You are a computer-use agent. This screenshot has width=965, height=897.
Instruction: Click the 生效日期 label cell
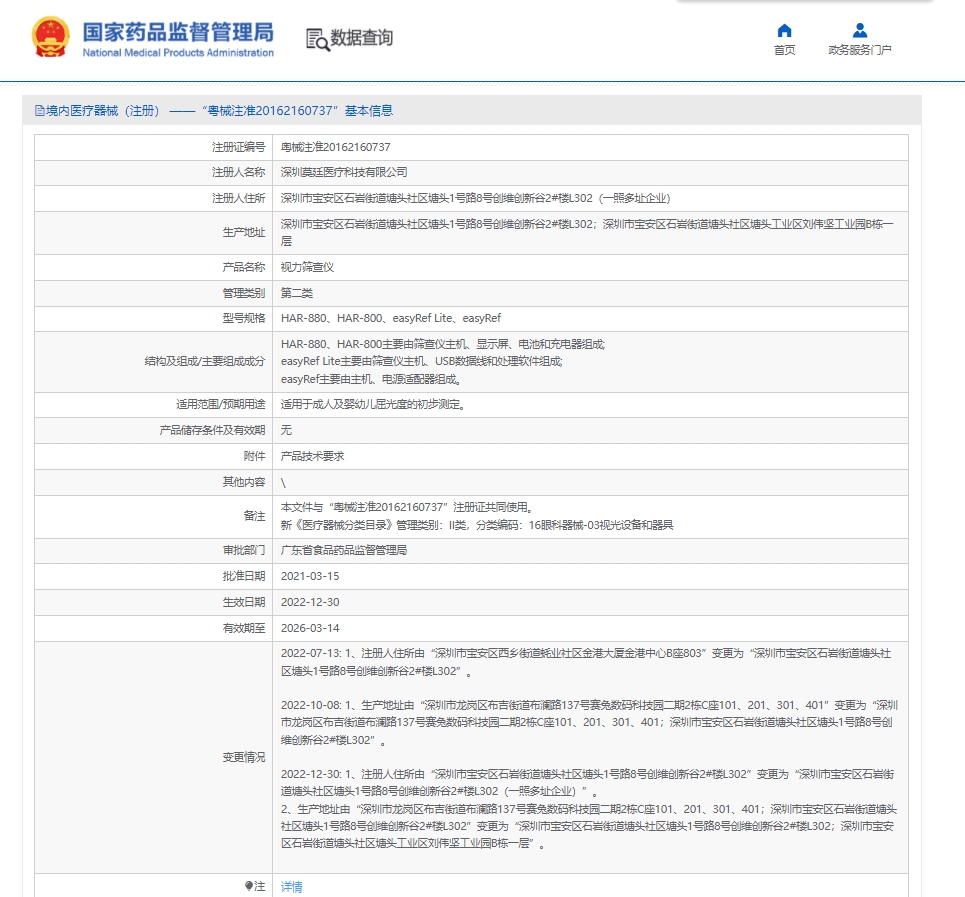click(154, 603)
